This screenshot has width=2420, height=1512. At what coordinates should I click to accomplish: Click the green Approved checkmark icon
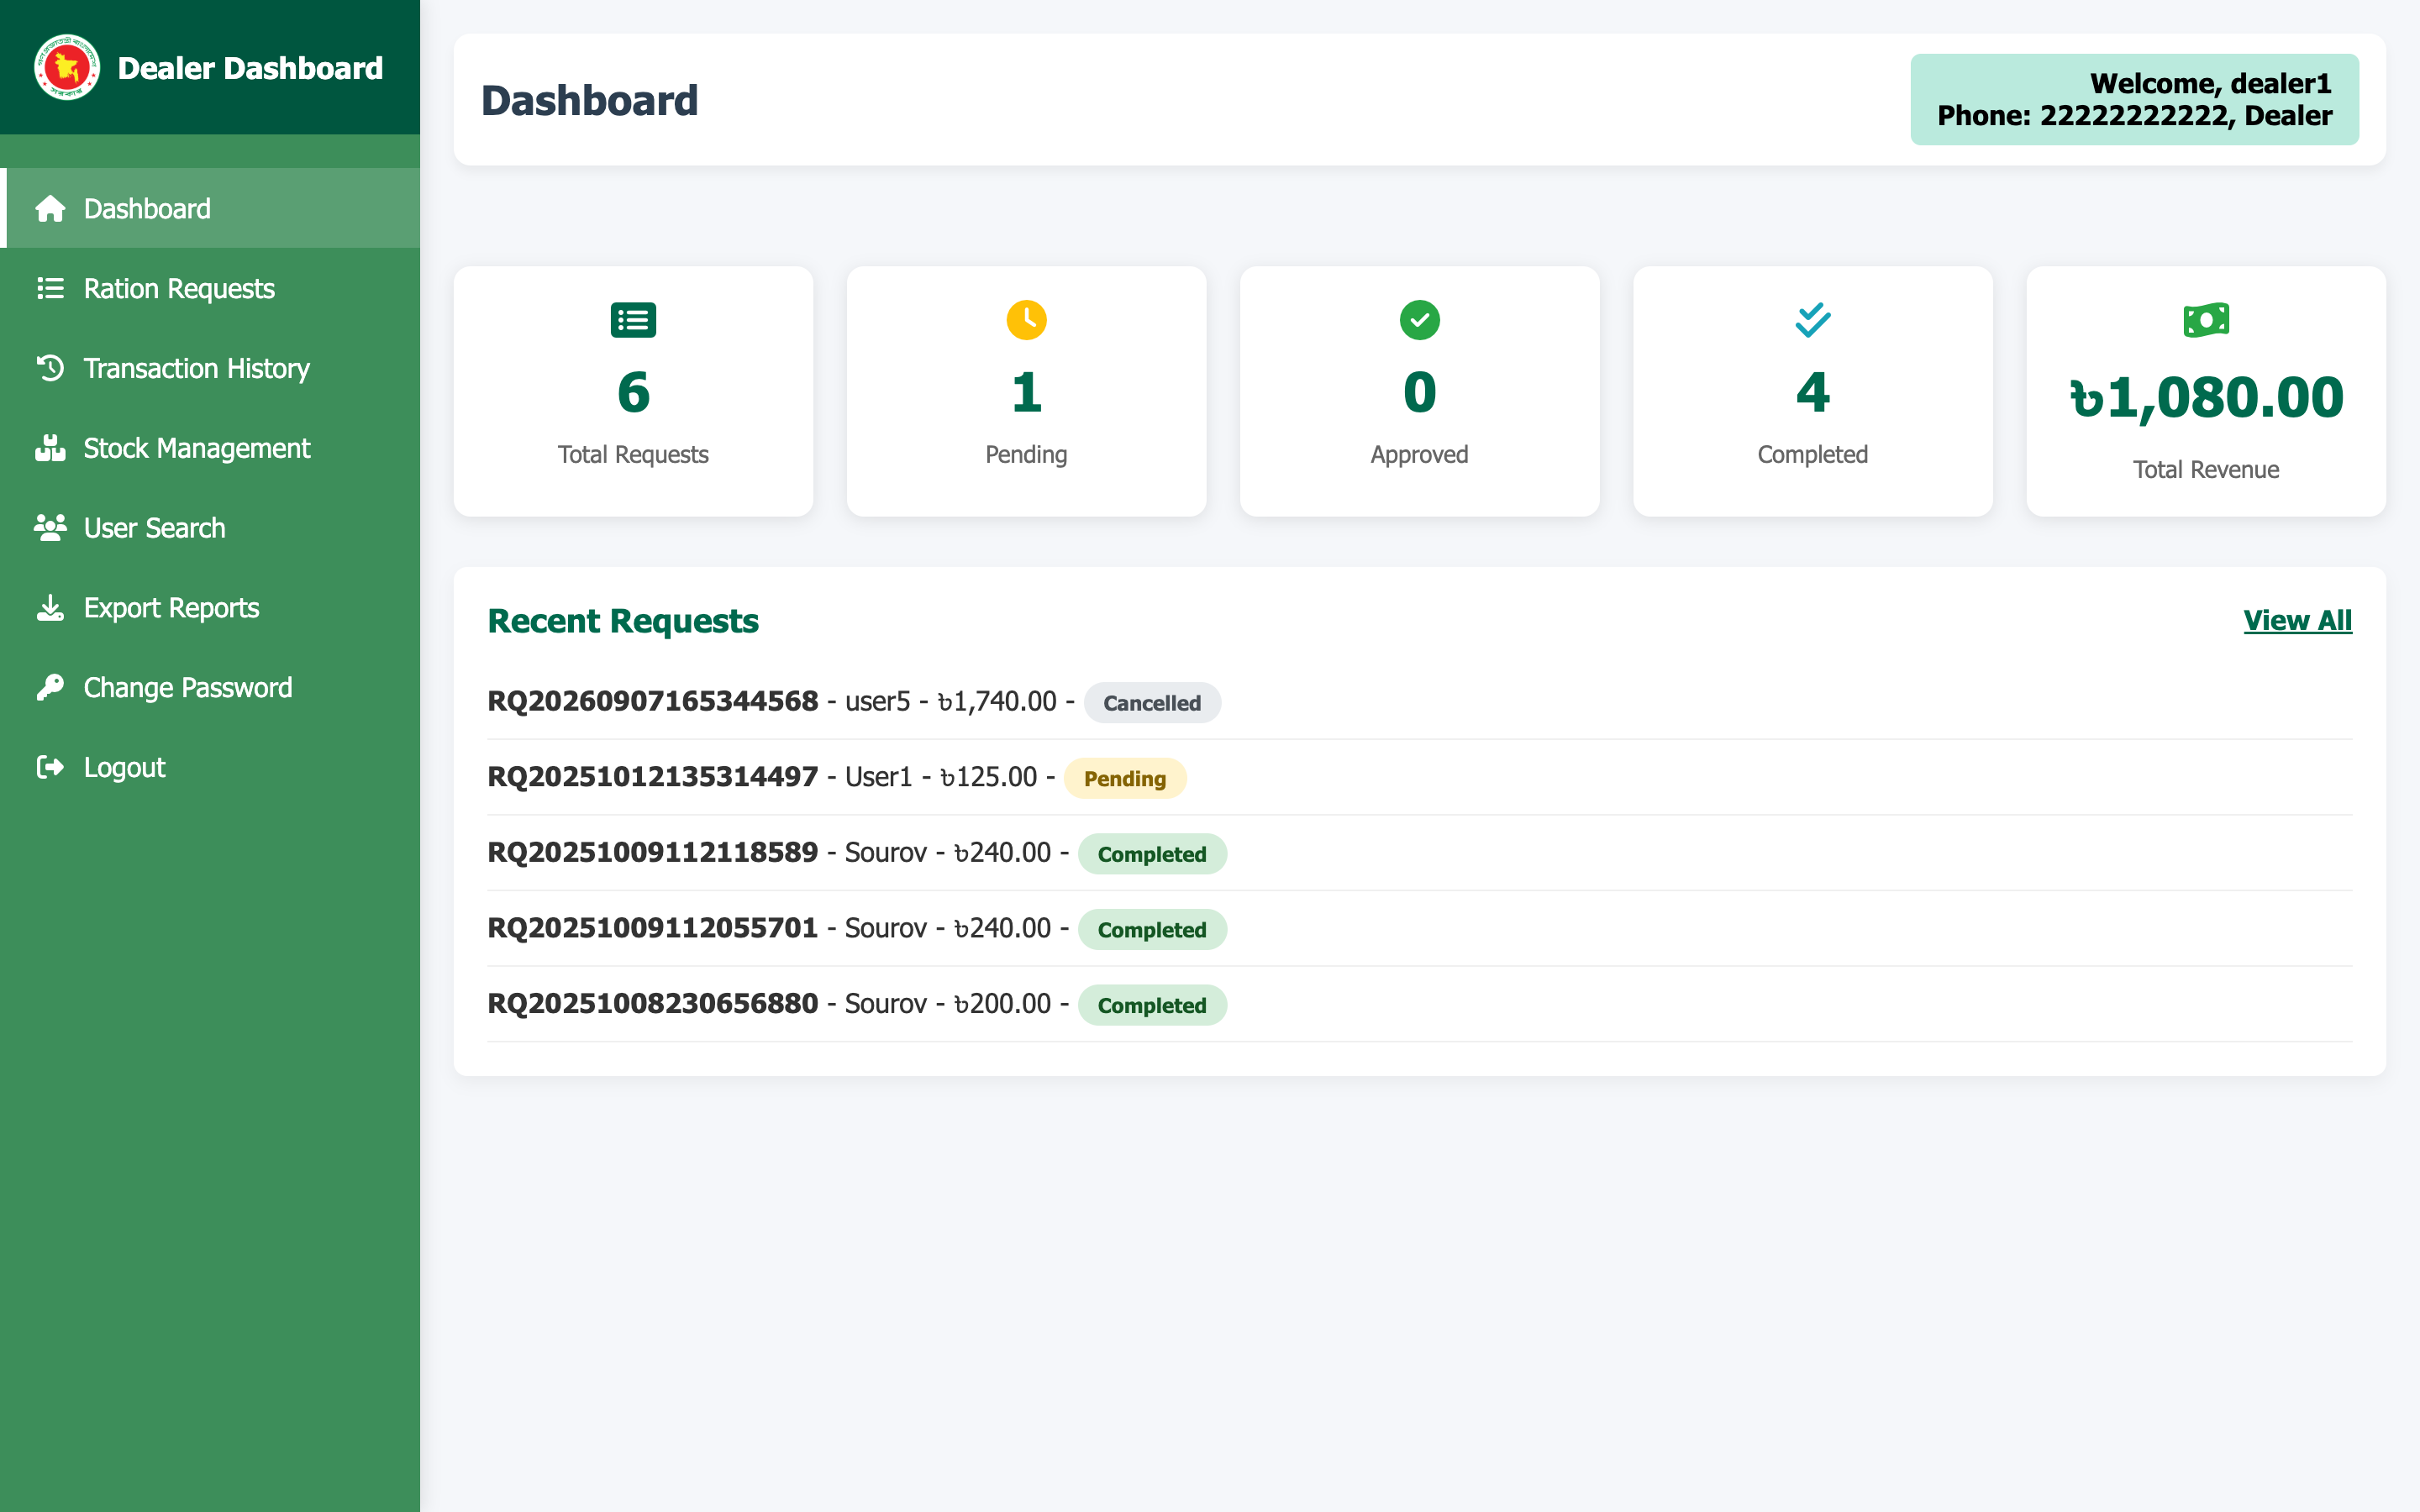click(x=1419, y=320)
